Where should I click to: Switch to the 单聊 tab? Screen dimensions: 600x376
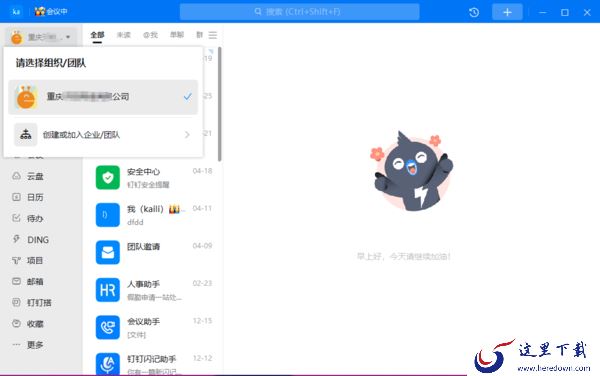[177, 35]
